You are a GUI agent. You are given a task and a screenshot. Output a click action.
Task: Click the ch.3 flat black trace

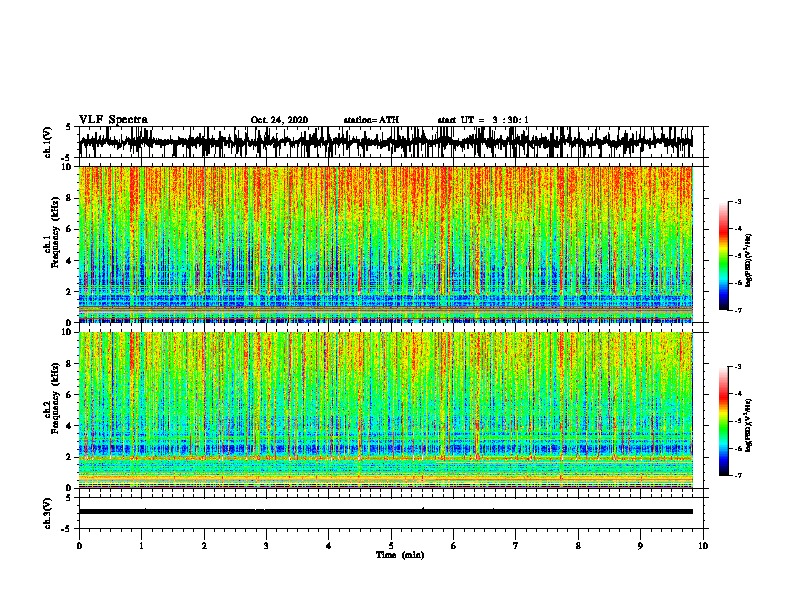385,511
